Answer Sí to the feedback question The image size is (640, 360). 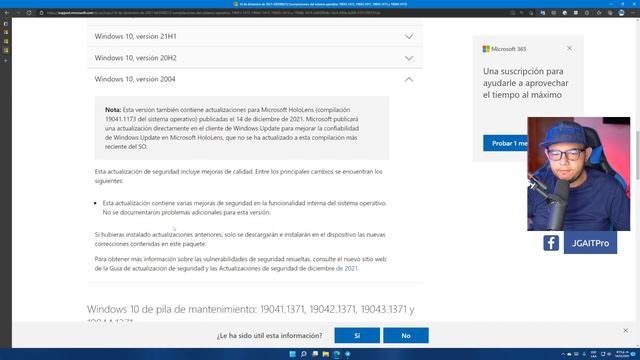[357, 336]
